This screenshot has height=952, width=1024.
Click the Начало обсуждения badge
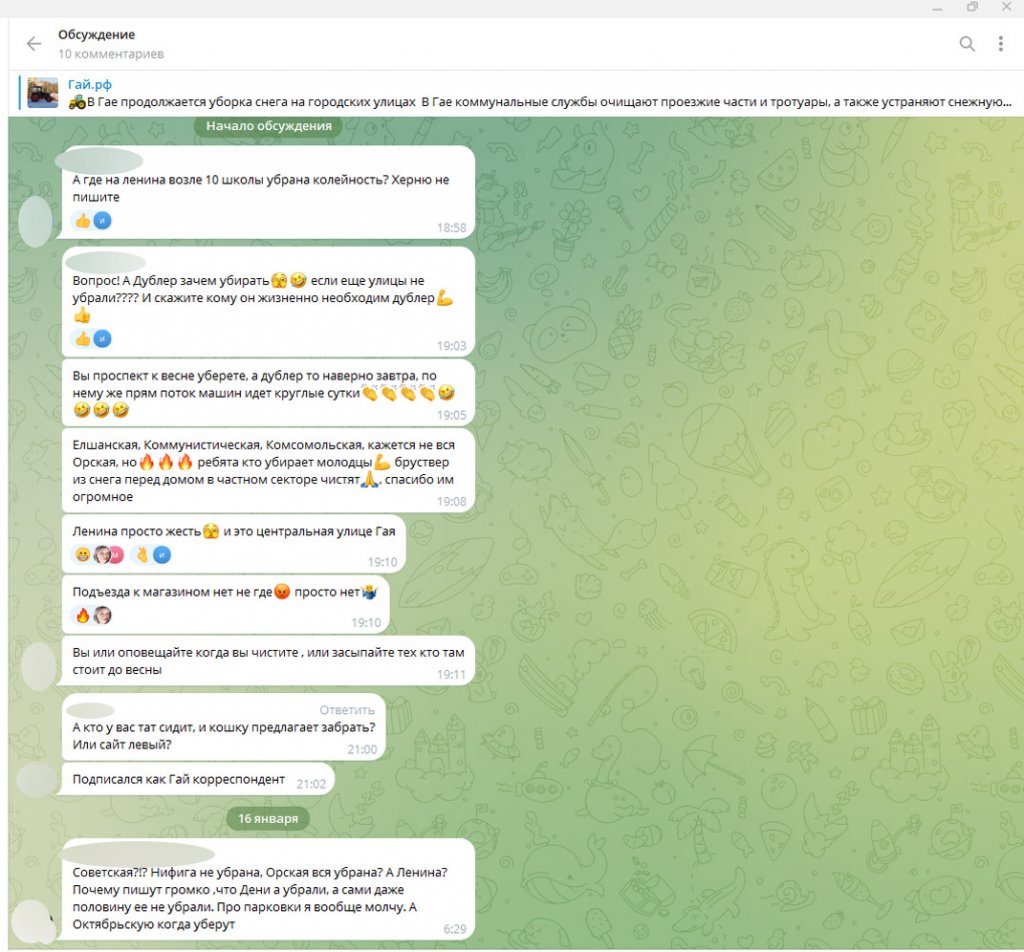pos(268,126)
